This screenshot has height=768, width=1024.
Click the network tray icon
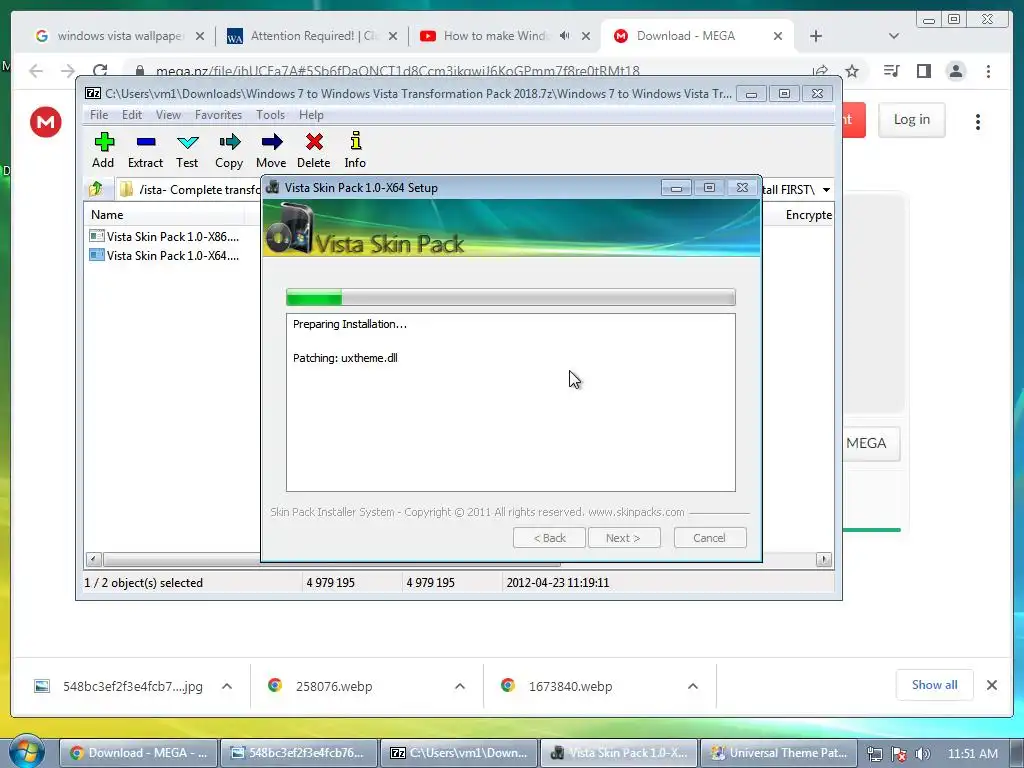point(874,754)
